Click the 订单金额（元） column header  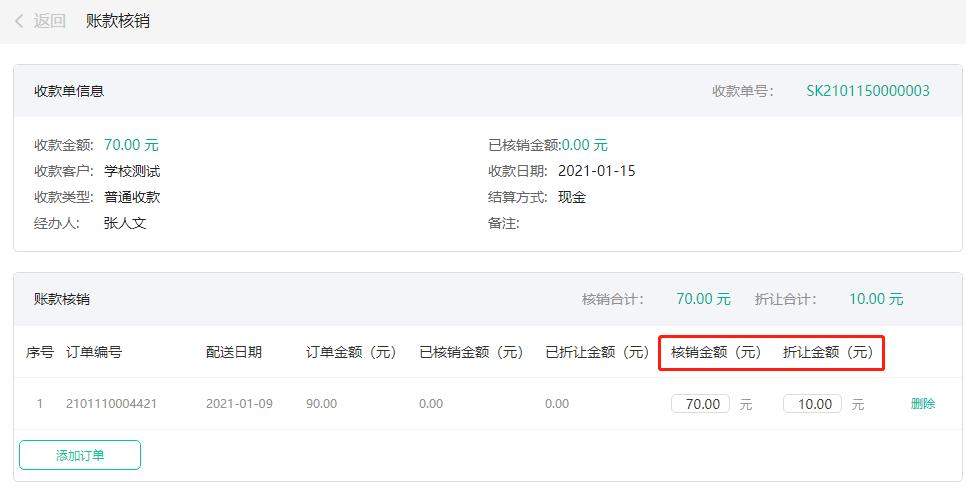pyautogui.click(x=351, y=352)
